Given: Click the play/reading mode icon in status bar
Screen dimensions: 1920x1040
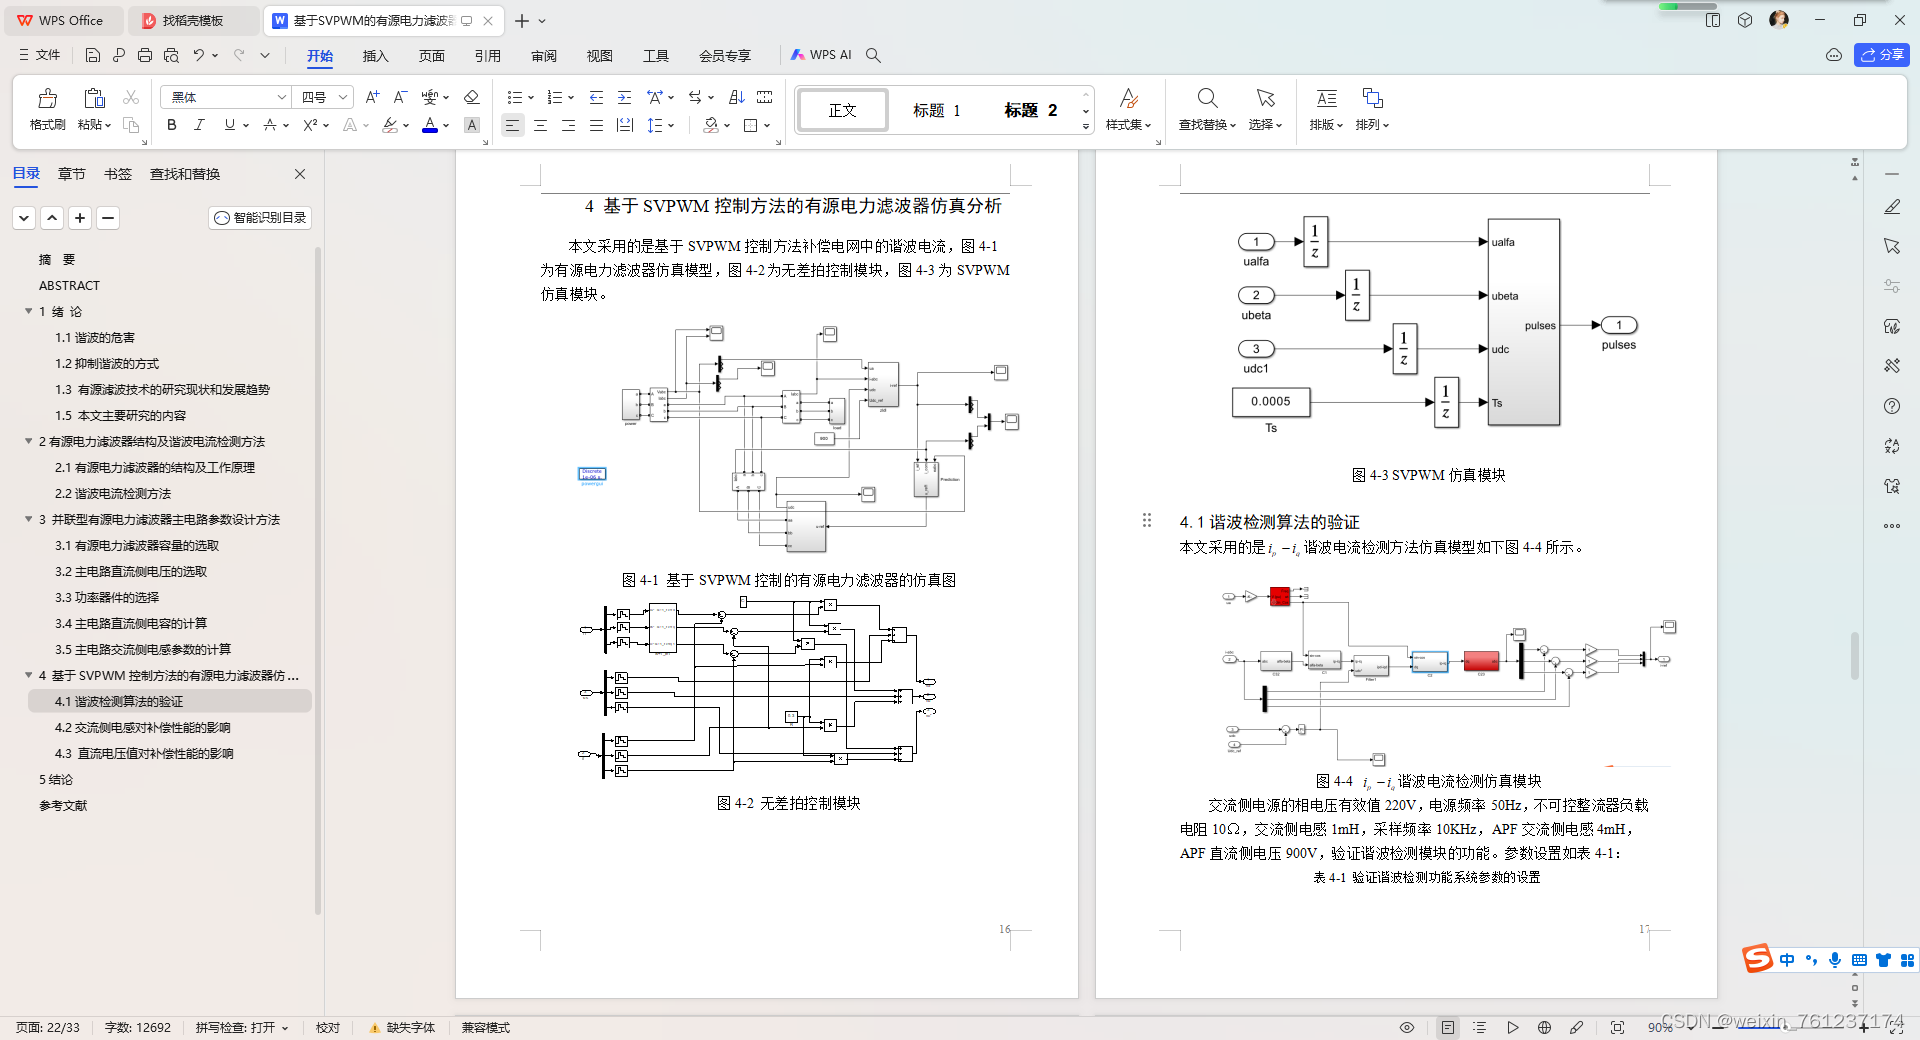Looking at the screenshot, I should point(1512,1027).
